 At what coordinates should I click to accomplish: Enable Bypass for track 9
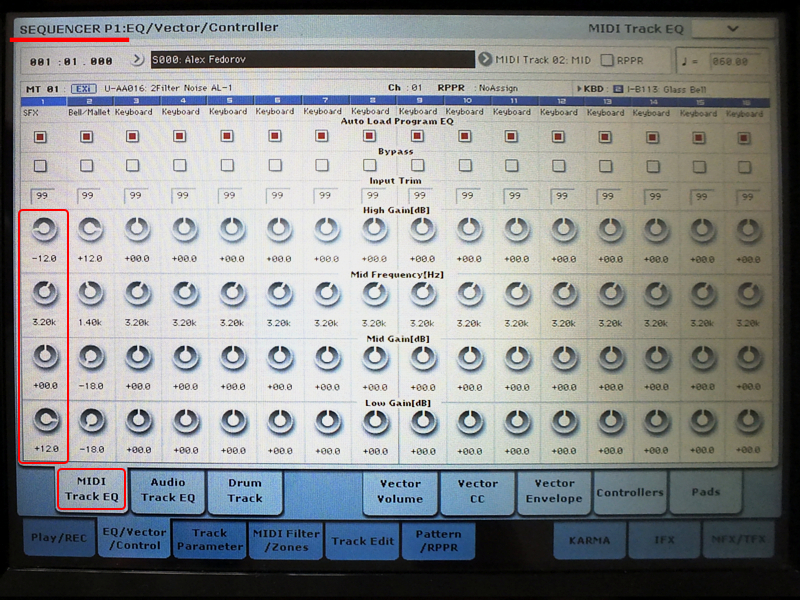pyautogui.click(x=417, y=165)
